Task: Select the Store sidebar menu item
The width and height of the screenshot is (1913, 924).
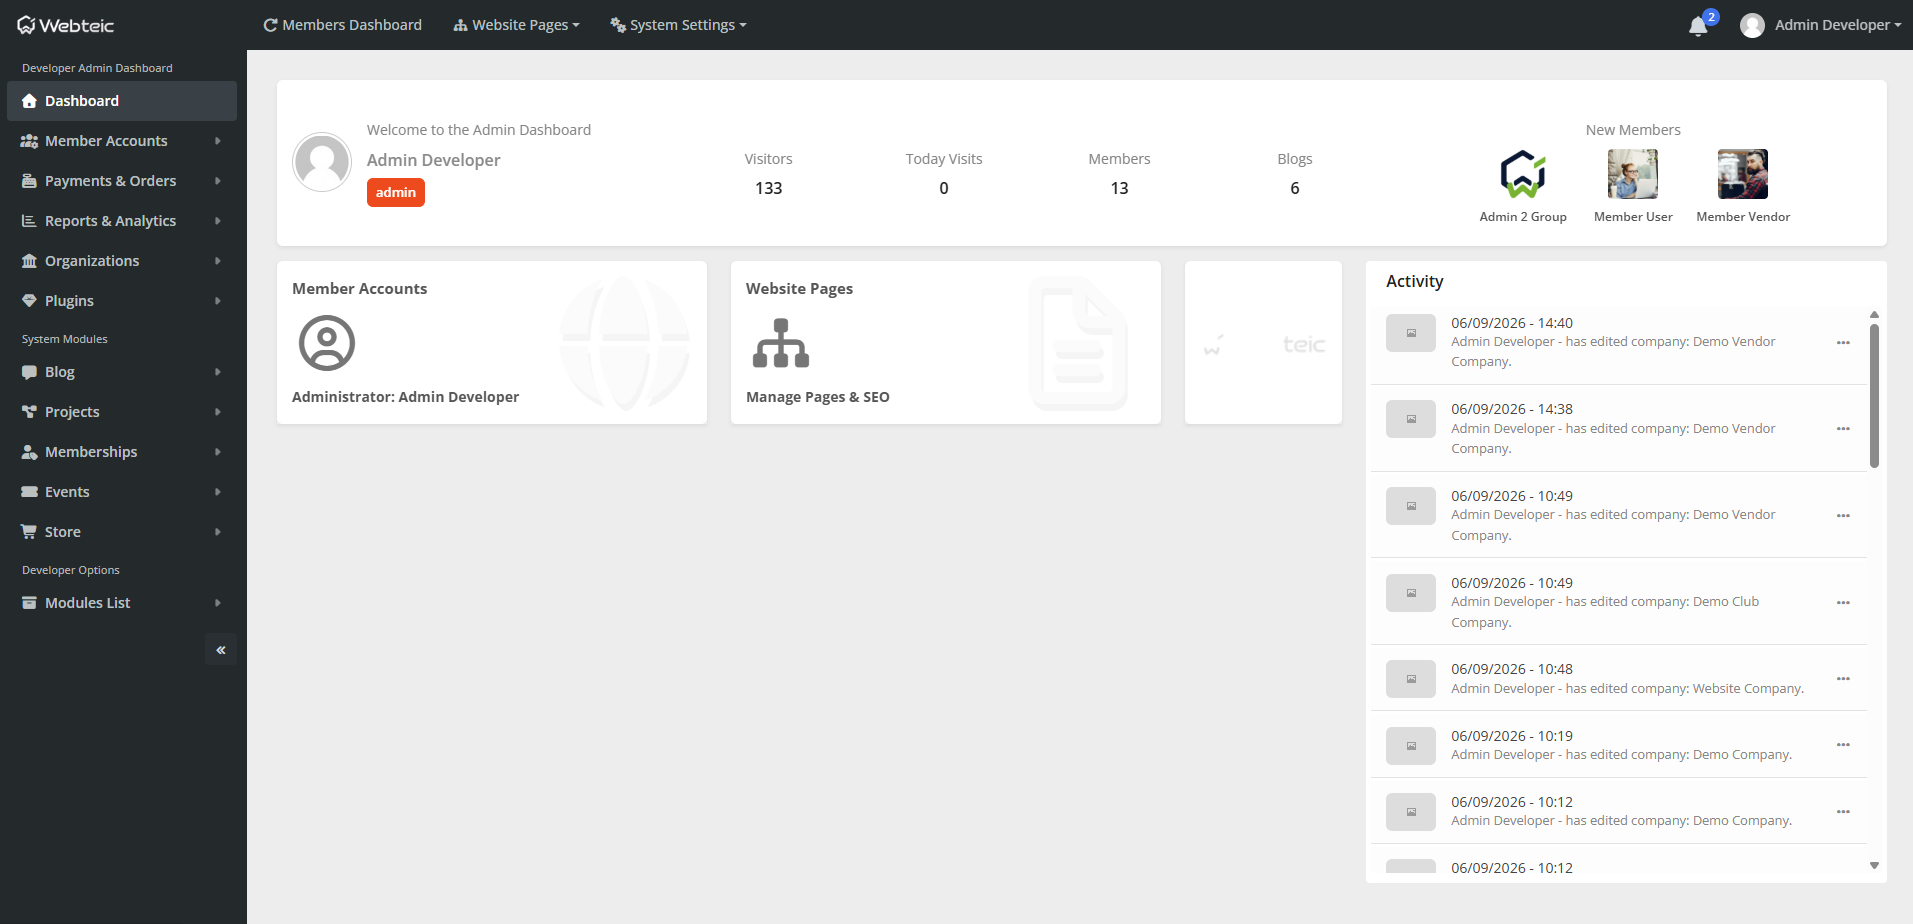Action: pos(122,532)
